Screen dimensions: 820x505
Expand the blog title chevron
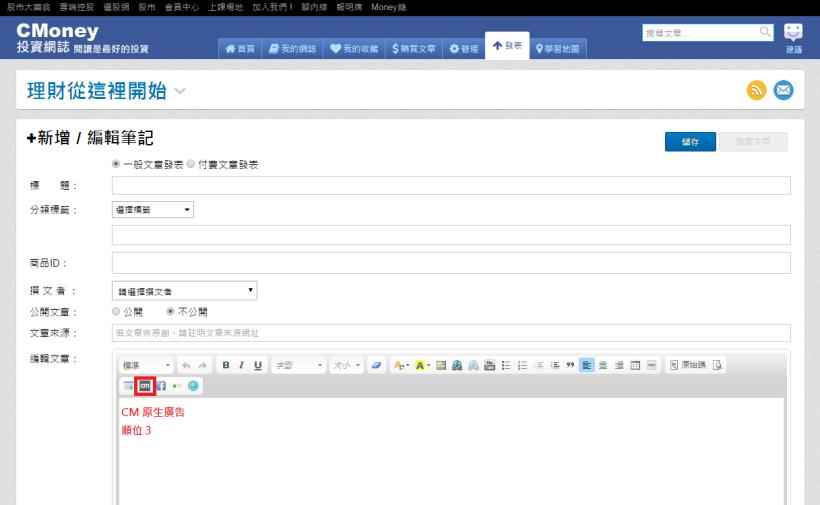[x=180, y=91]
